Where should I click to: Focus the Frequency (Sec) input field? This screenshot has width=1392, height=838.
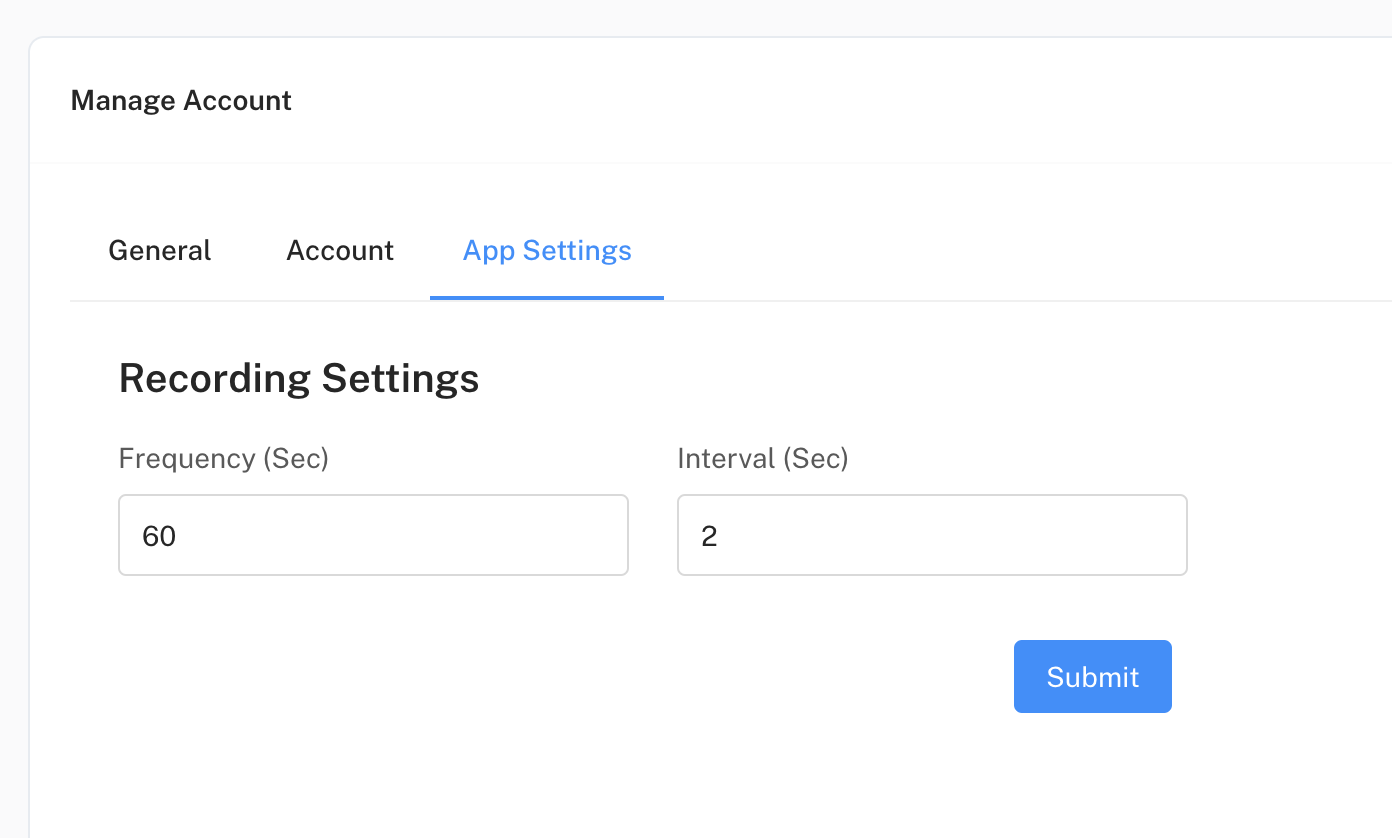click(x=373, y=535)
